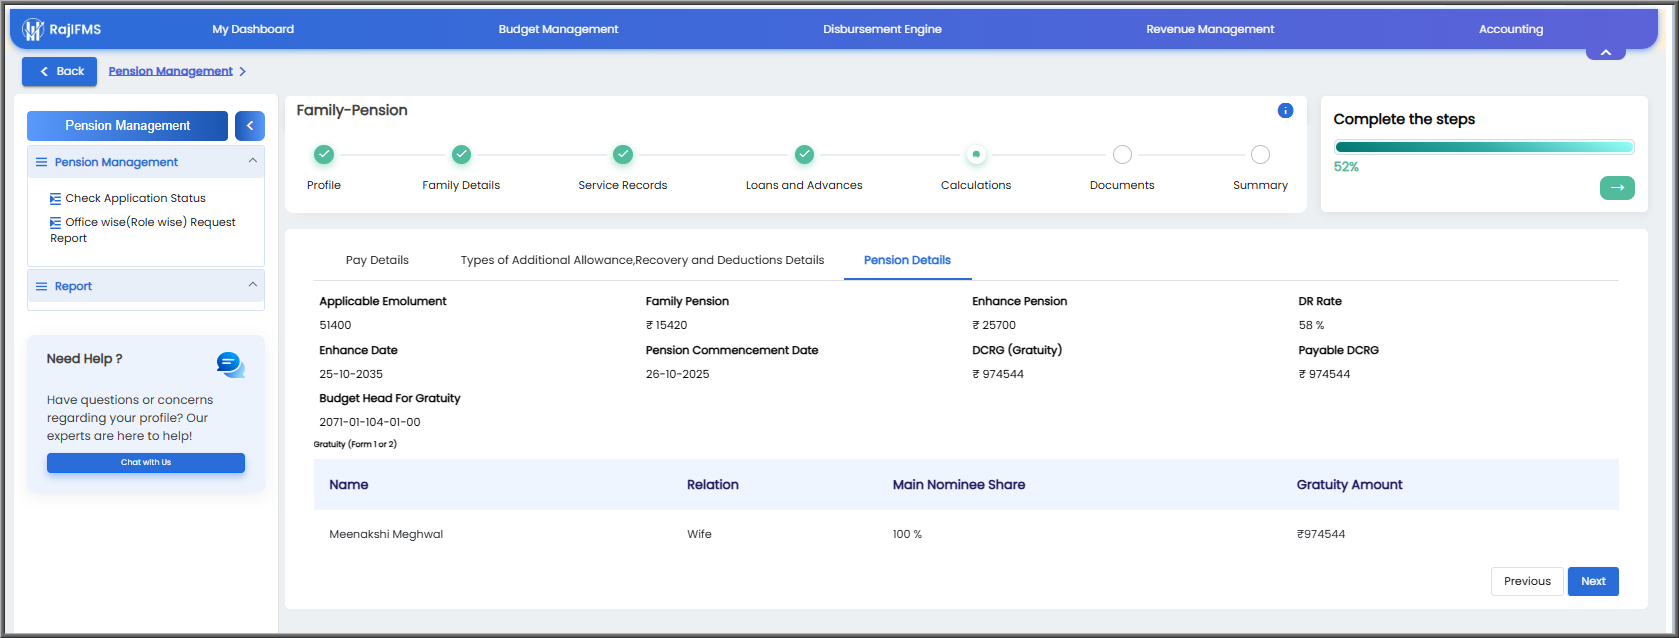The width and height of the screenshot is (1679, 638).
Task: Open Budget Management in the top menu
Action: 558,29
